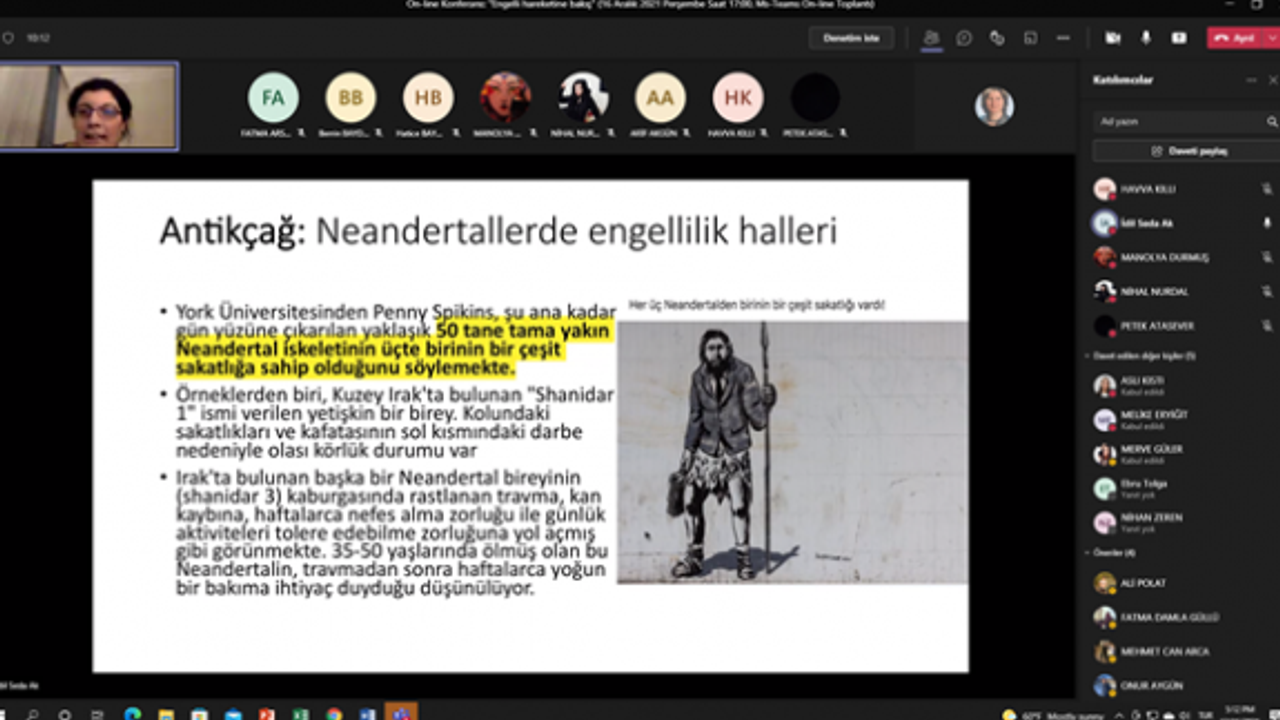Open the more actions ellipsis in meeting toolbar
Image resolution: width=1280 pixels, height=720 pixels.
click(x=1064, y=38)
